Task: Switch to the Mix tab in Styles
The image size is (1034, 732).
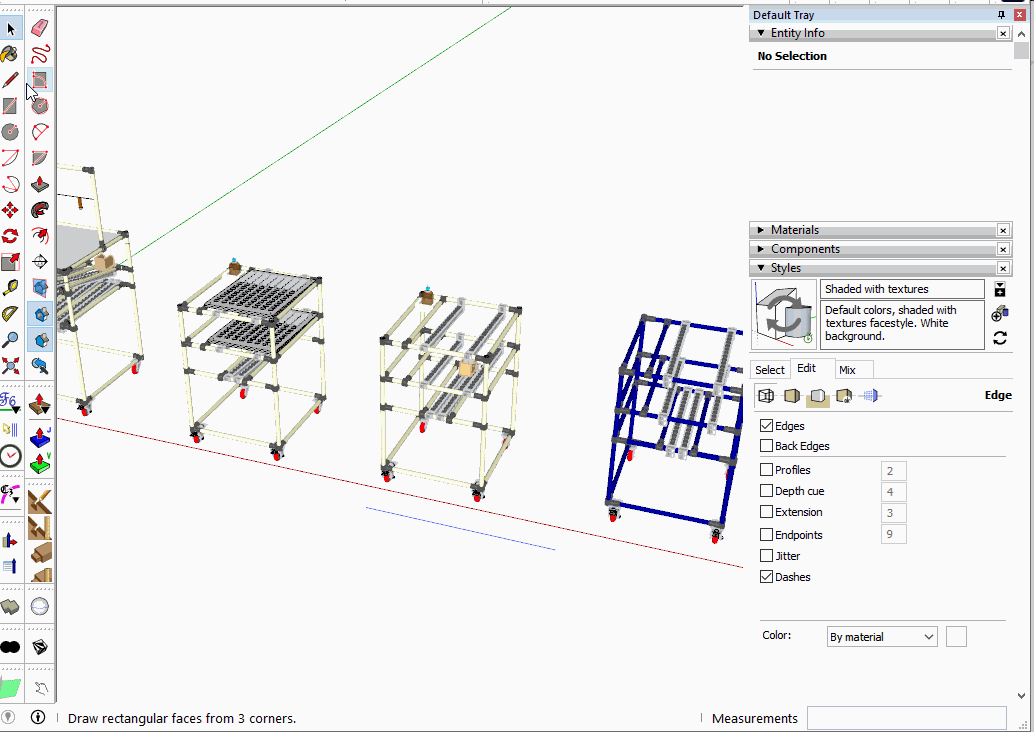Action: click(x=847, y=370)
